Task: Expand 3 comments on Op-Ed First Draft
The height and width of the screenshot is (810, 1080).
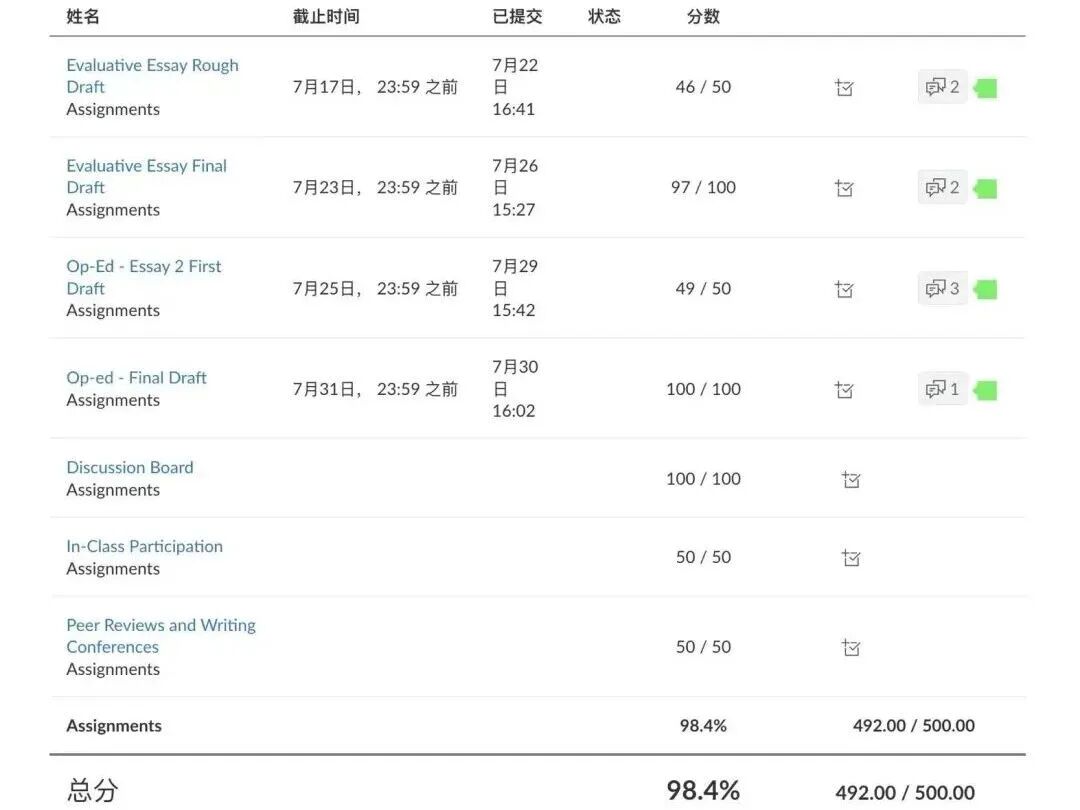Action: (x=942, y=289)
